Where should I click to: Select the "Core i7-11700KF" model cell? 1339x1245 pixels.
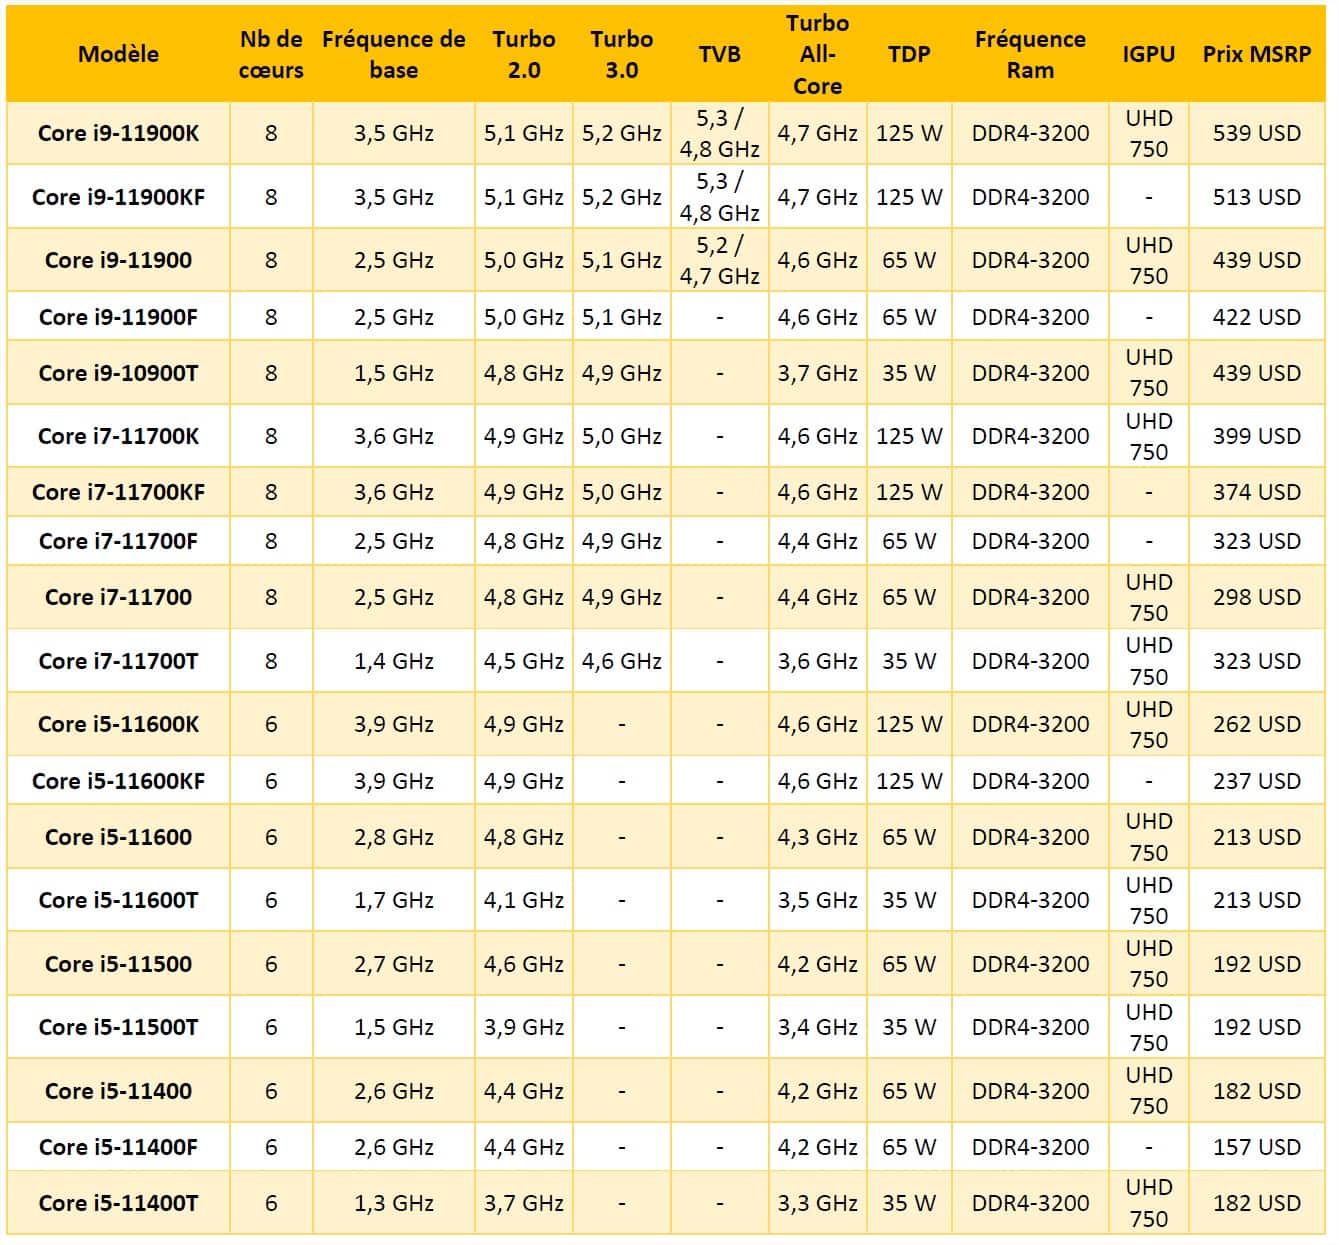(118, 492)
